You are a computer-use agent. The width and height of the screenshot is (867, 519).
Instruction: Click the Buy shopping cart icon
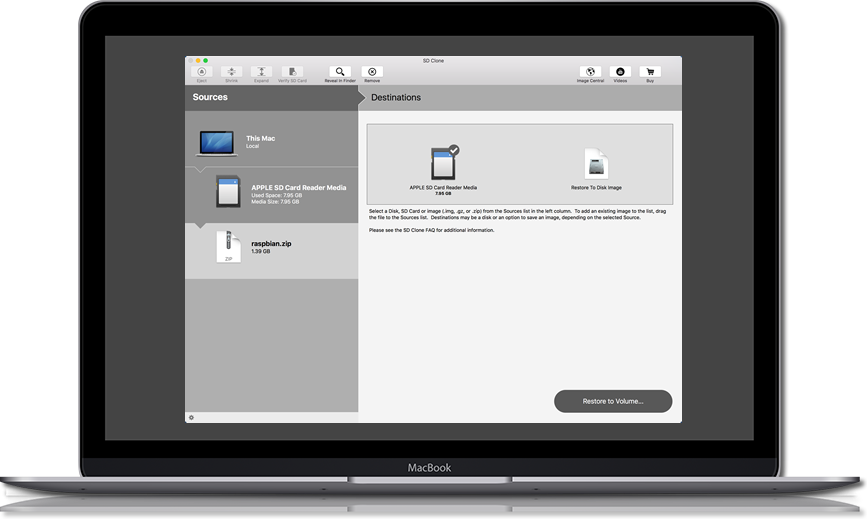650,72
